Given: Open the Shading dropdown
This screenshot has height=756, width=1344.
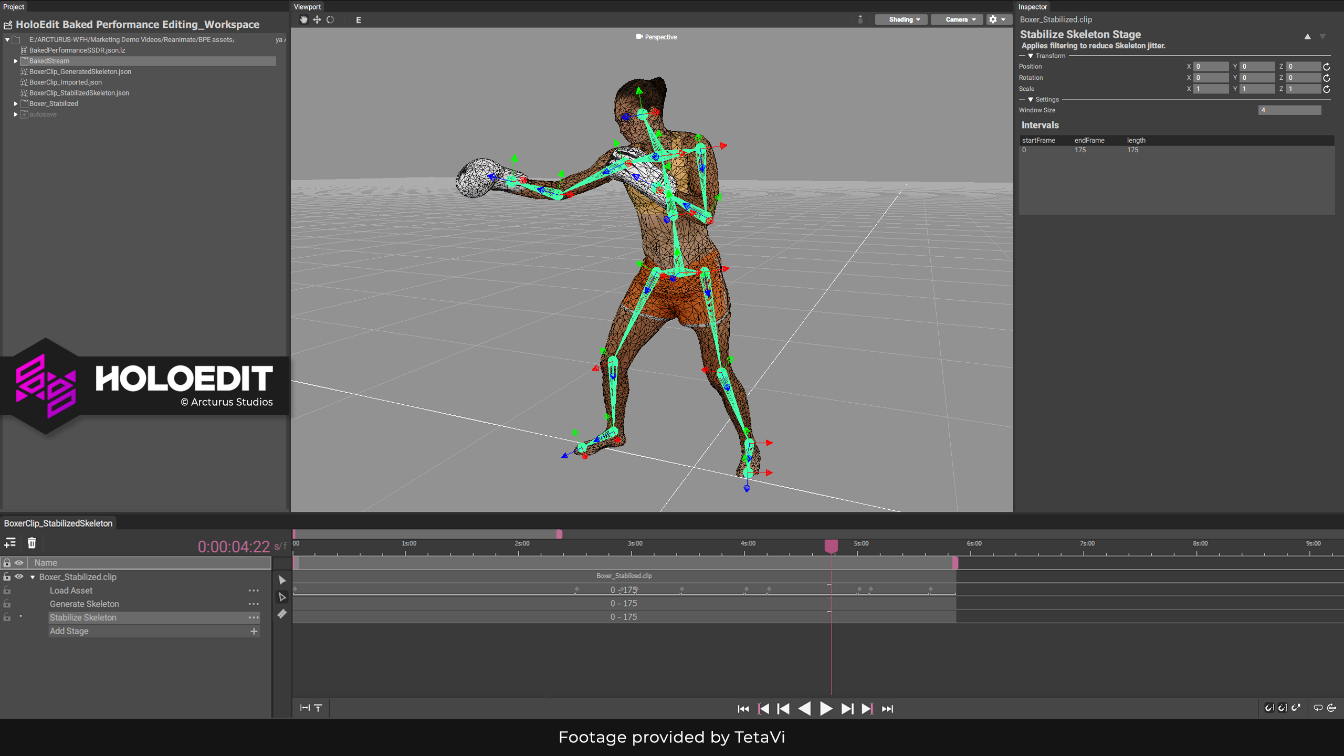Looking at the screenshot, I should click(900, 19).
